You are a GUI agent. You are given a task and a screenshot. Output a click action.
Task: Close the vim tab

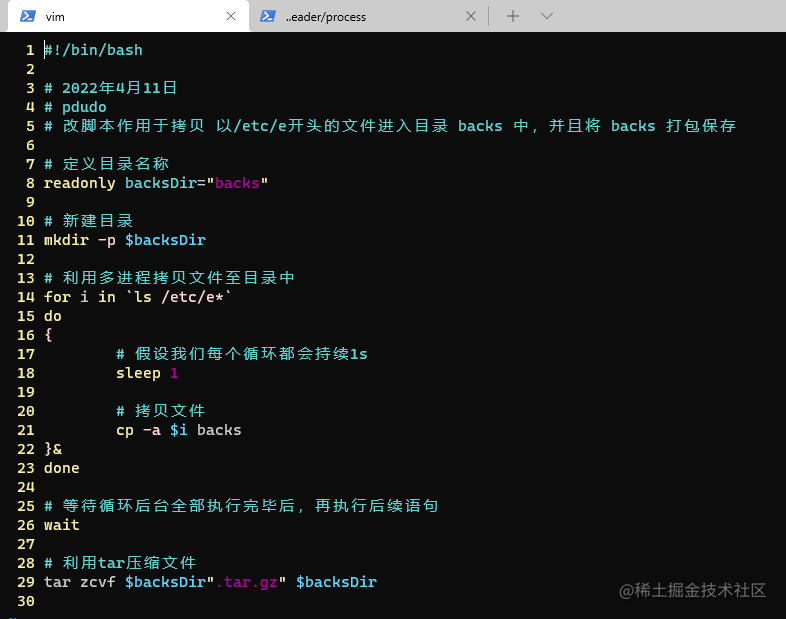(x=231, y=17)
